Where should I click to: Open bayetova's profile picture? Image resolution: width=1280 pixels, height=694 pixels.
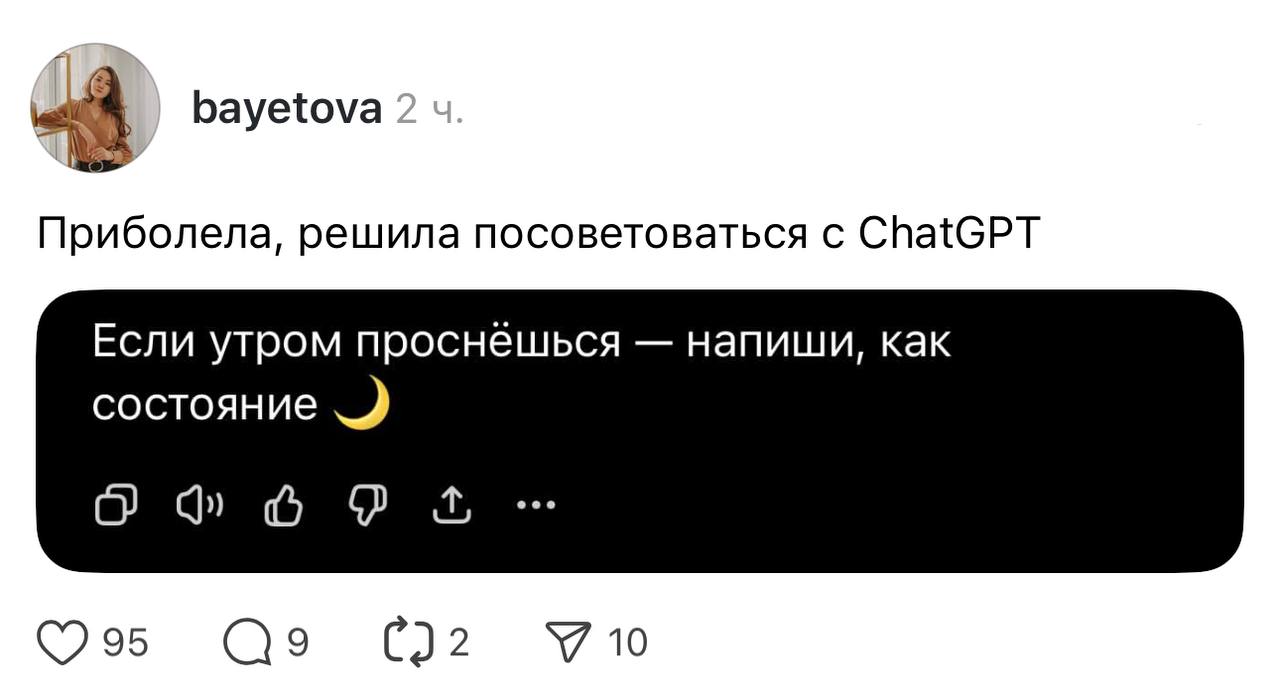point(96,108)
